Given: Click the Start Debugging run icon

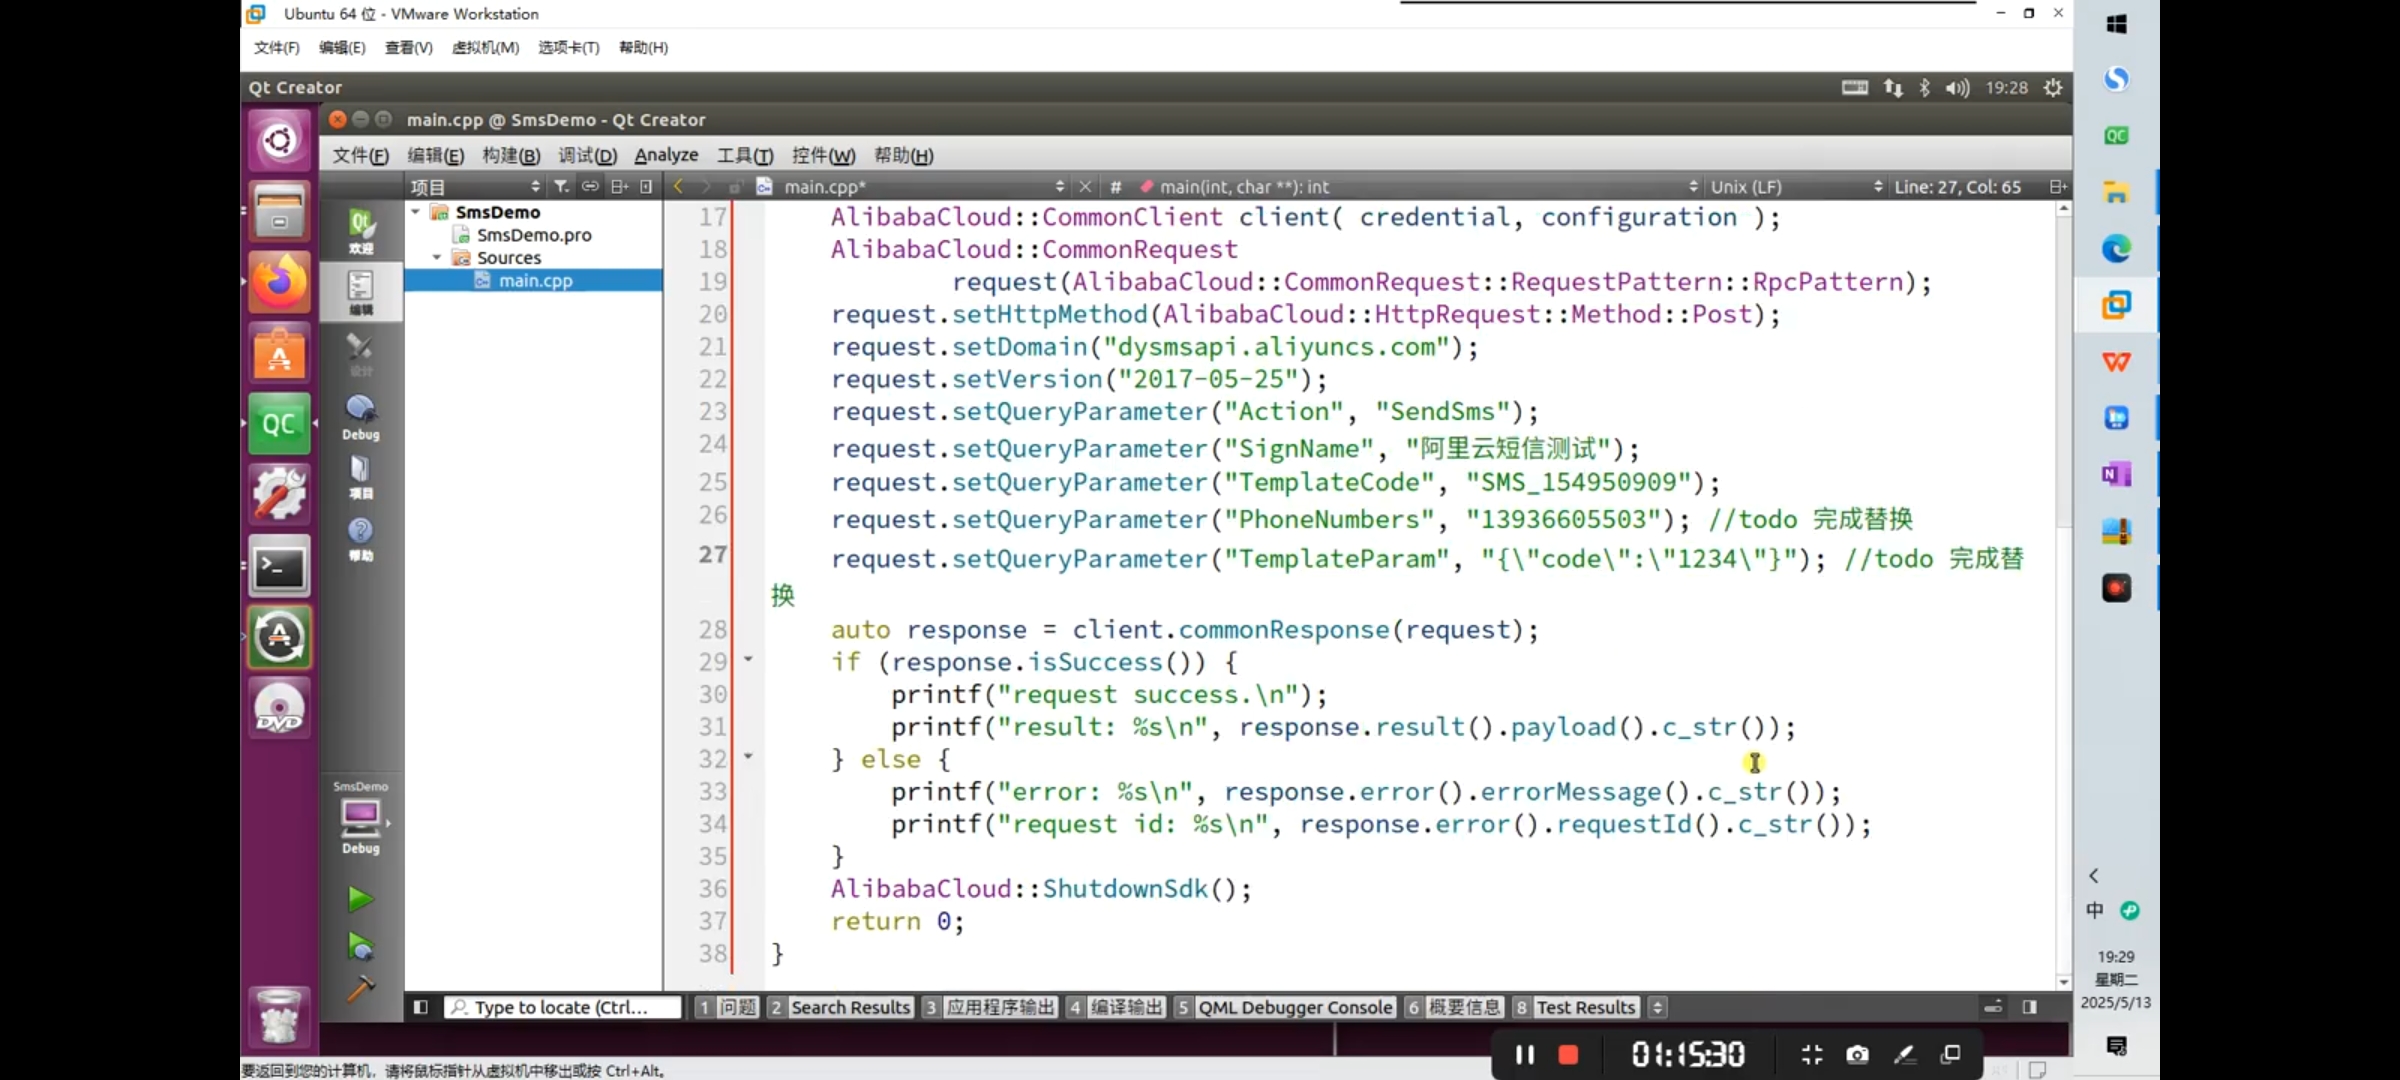Looking at the screenshot, I should [x=360, y=945].
